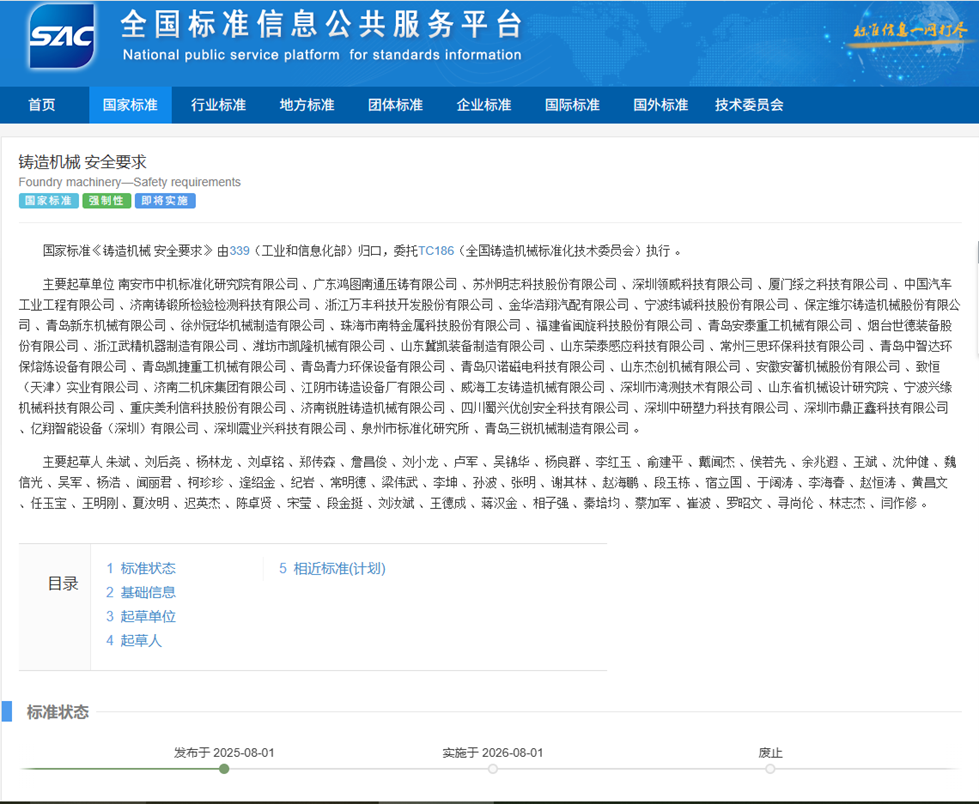Viewport: 979px width, 804px height.
Task: Go to 技术委员会 page
Action: (749, 105)
